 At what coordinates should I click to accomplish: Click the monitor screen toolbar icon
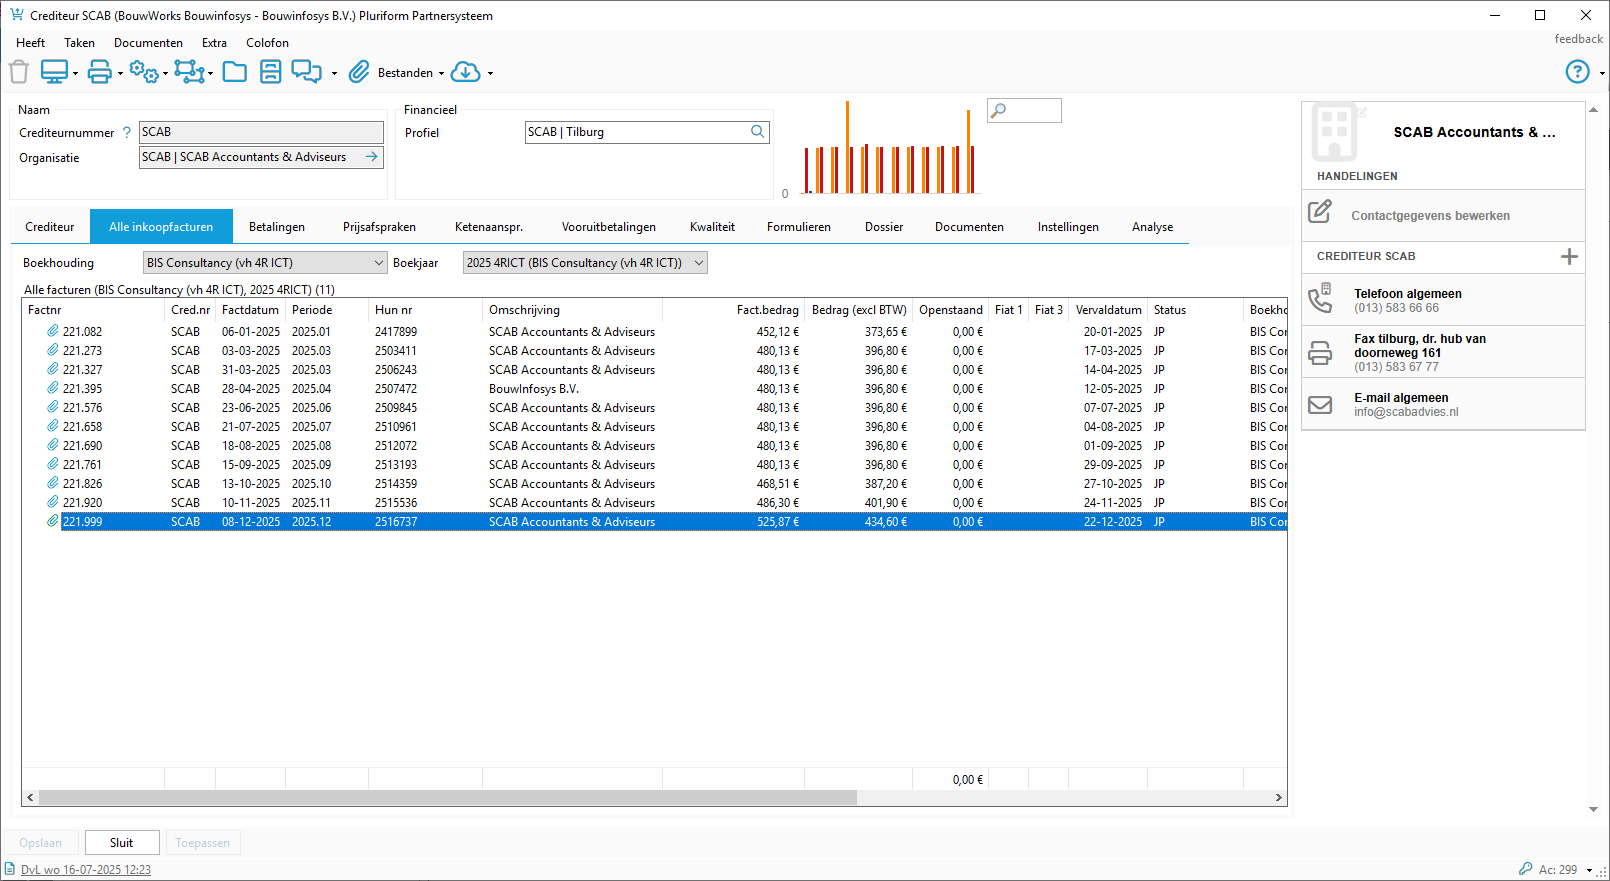coord(54,72)
